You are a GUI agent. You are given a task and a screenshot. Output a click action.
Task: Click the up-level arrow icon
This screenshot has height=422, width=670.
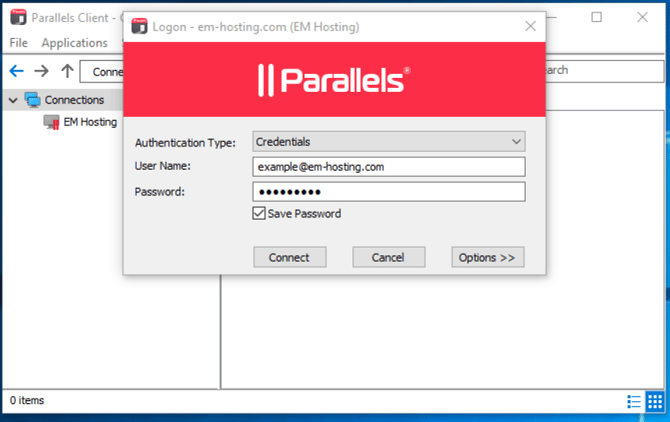click(67, 71)
